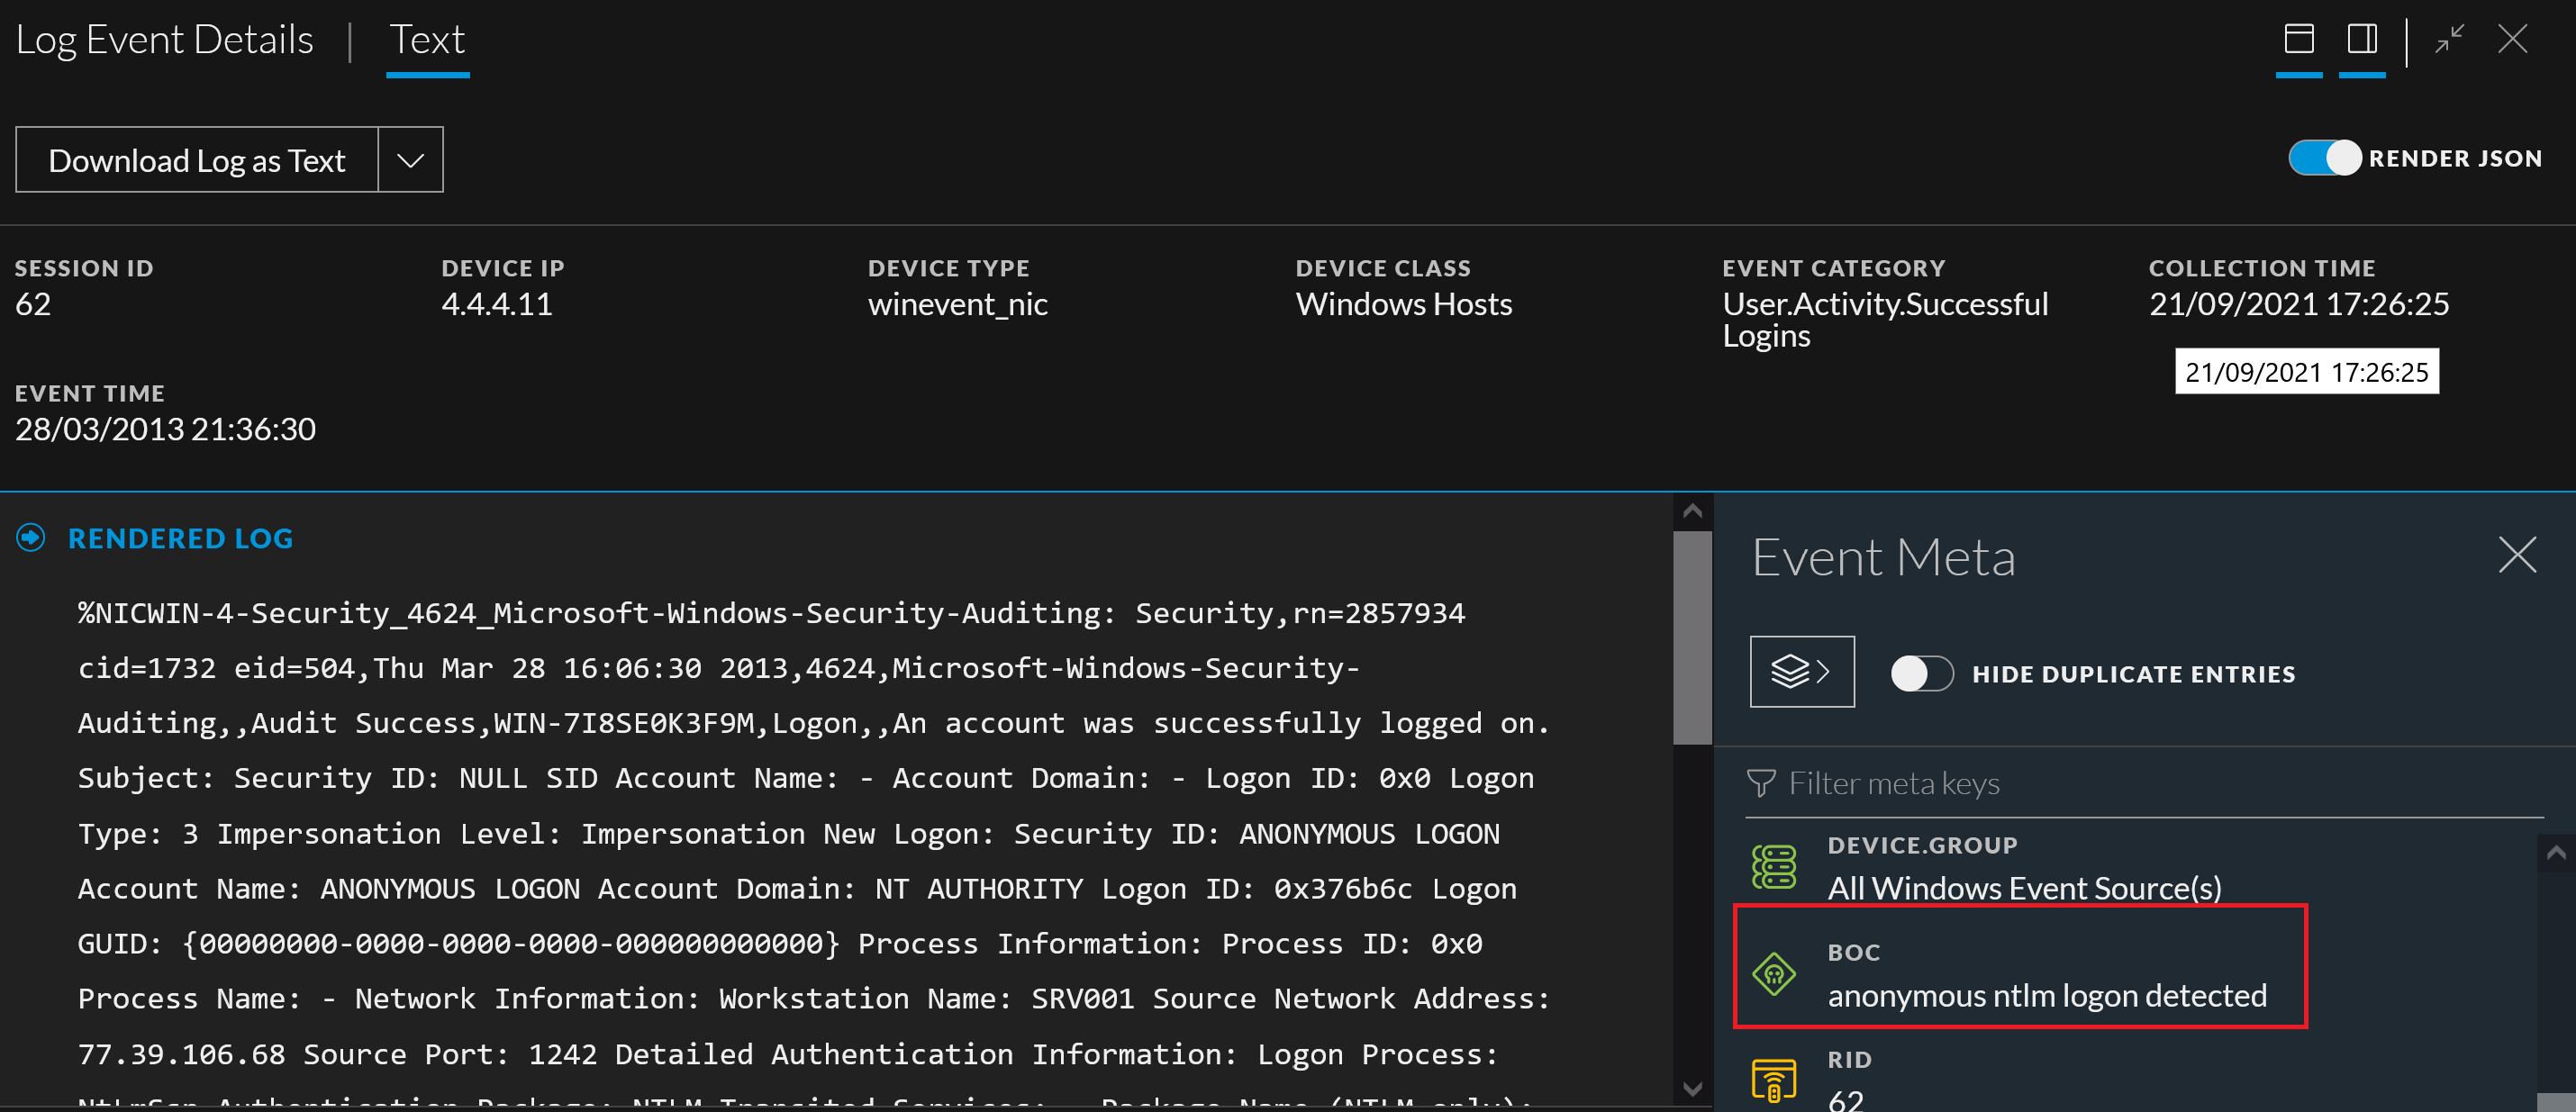Open the meta grouping icon in Event Meta
The width and height of the screenshot is (2576, 1112).
(1801, 671)
